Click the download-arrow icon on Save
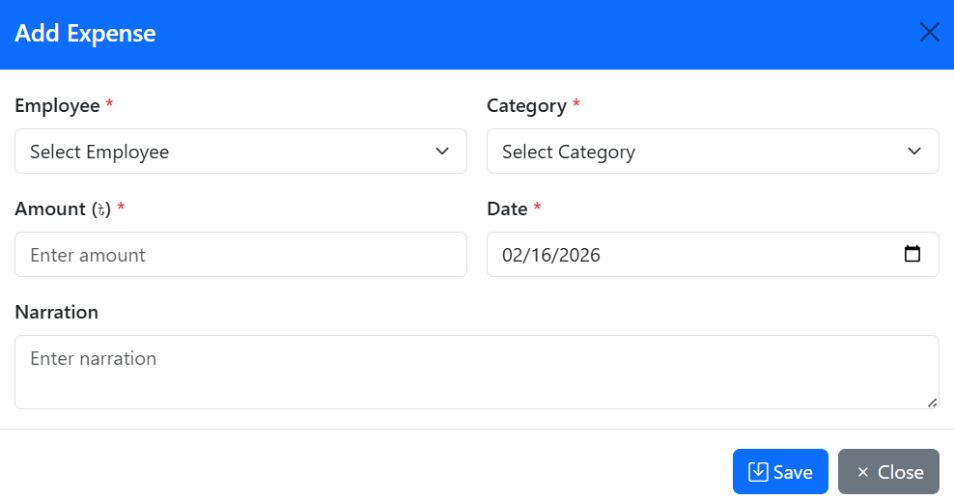The height and width of the screenshot is (500, 954). [x=758, y=472]
